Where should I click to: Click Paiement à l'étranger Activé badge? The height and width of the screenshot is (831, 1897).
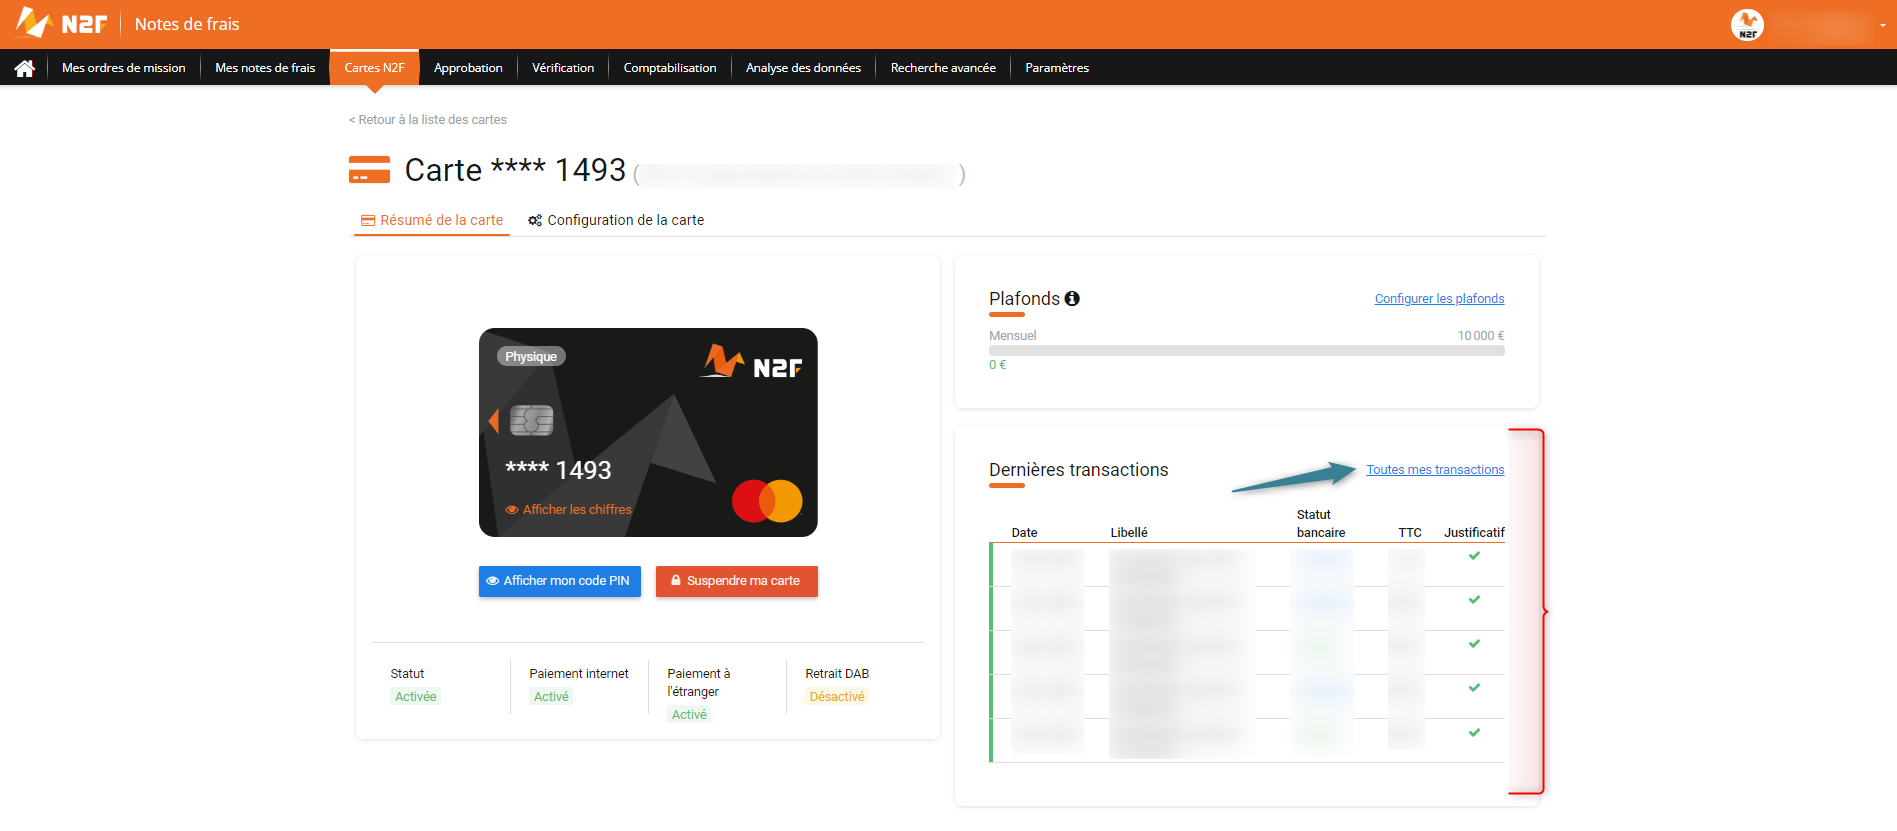click(689, 715)
